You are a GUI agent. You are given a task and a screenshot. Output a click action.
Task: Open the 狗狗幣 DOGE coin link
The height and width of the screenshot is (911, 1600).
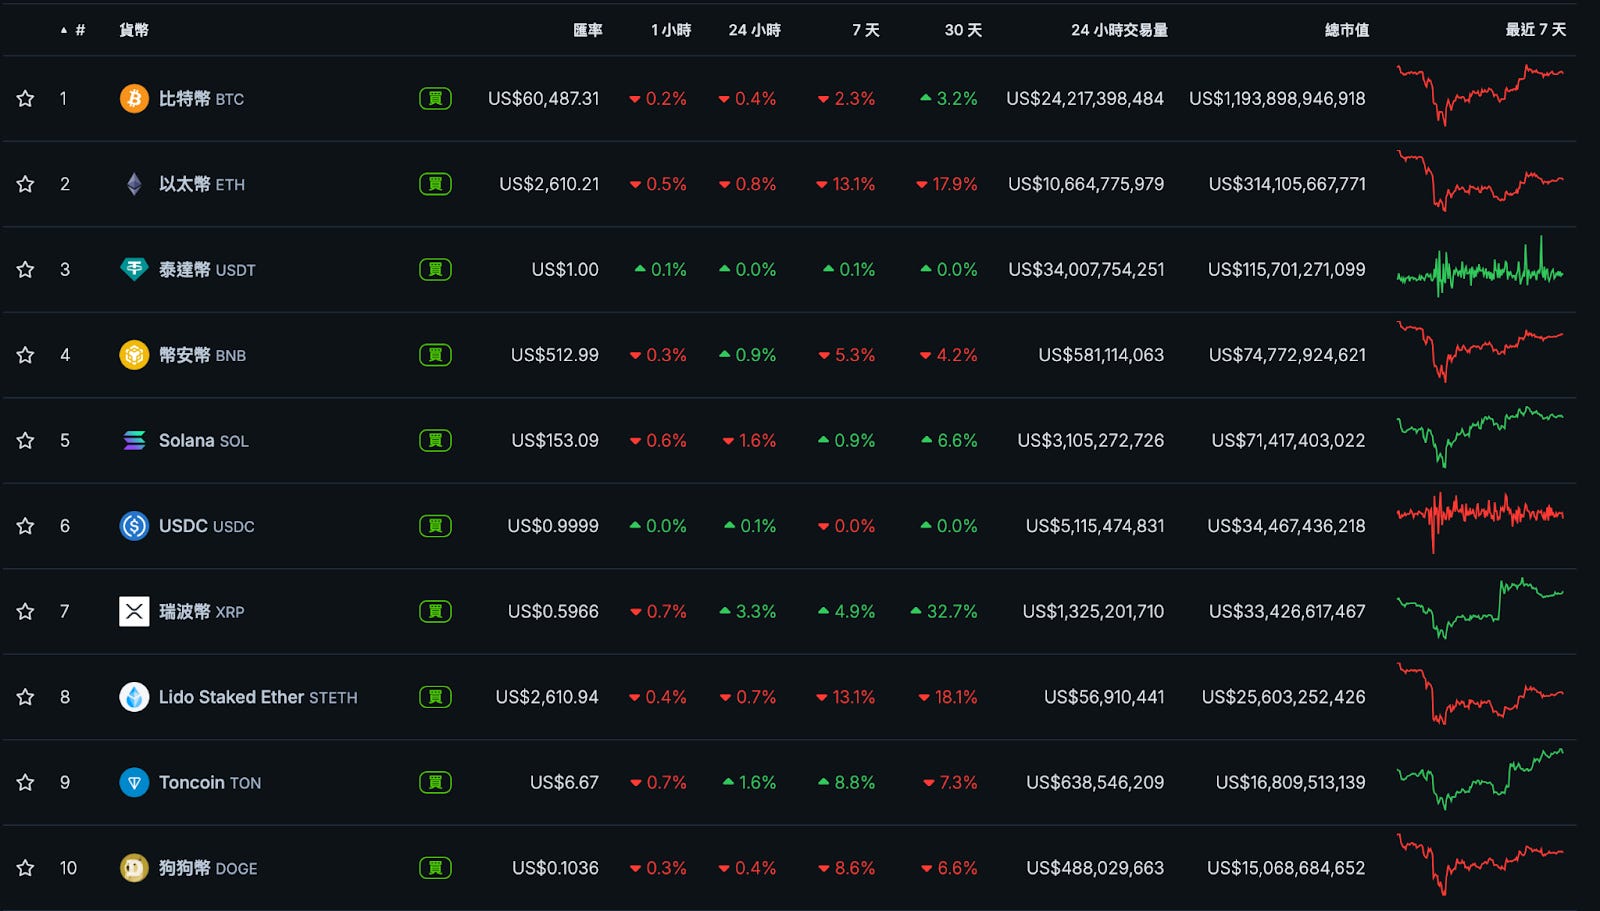tap(208, 868)
